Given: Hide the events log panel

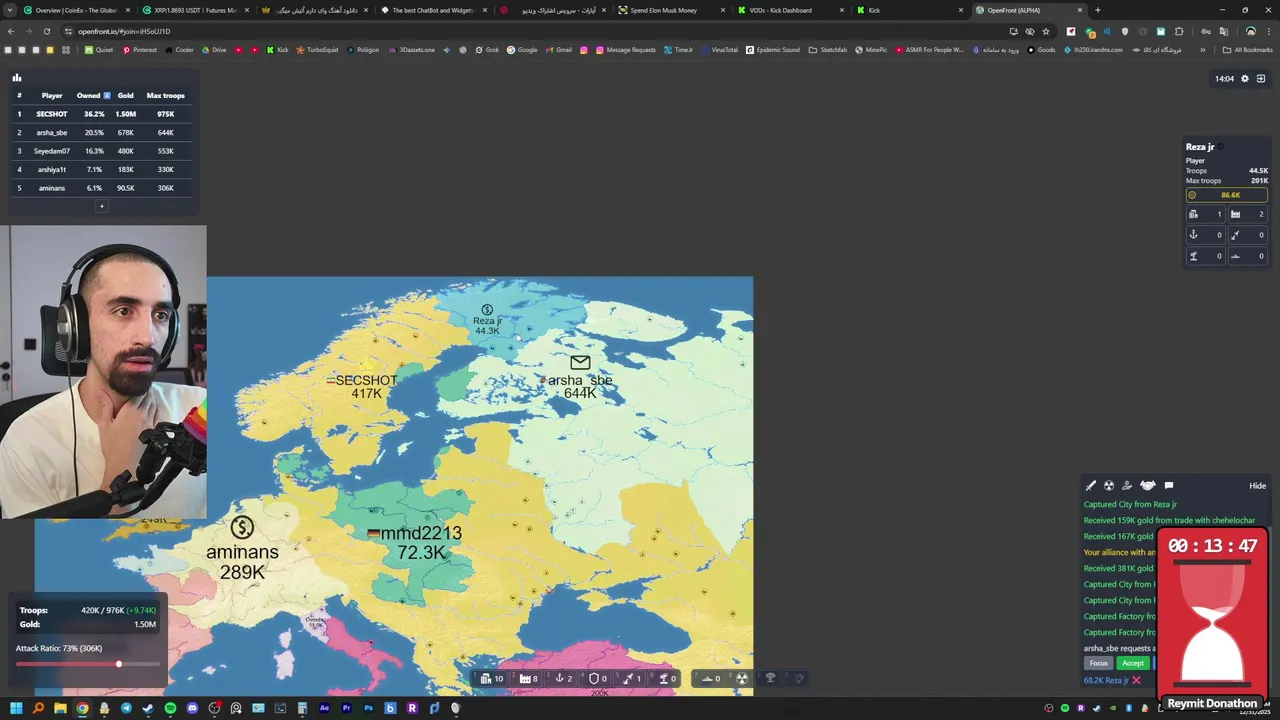Looking at the screenshot, I should click(x=1257, y=486).
